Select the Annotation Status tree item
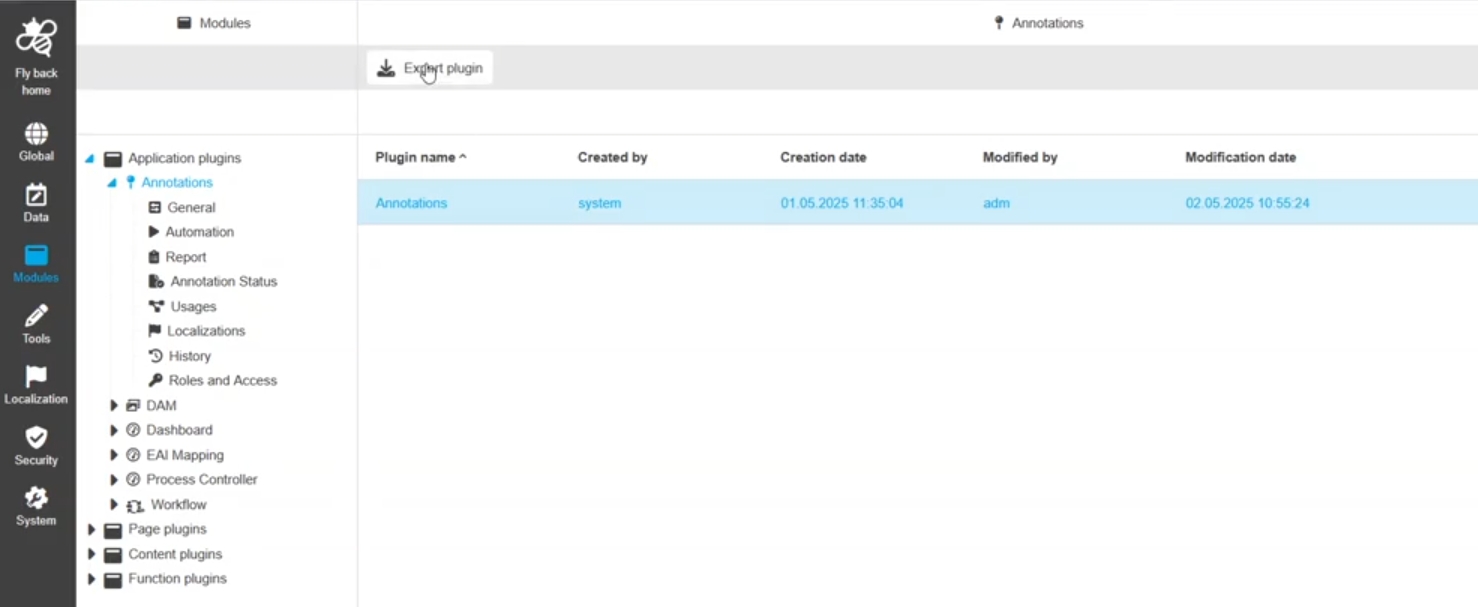 224,281
